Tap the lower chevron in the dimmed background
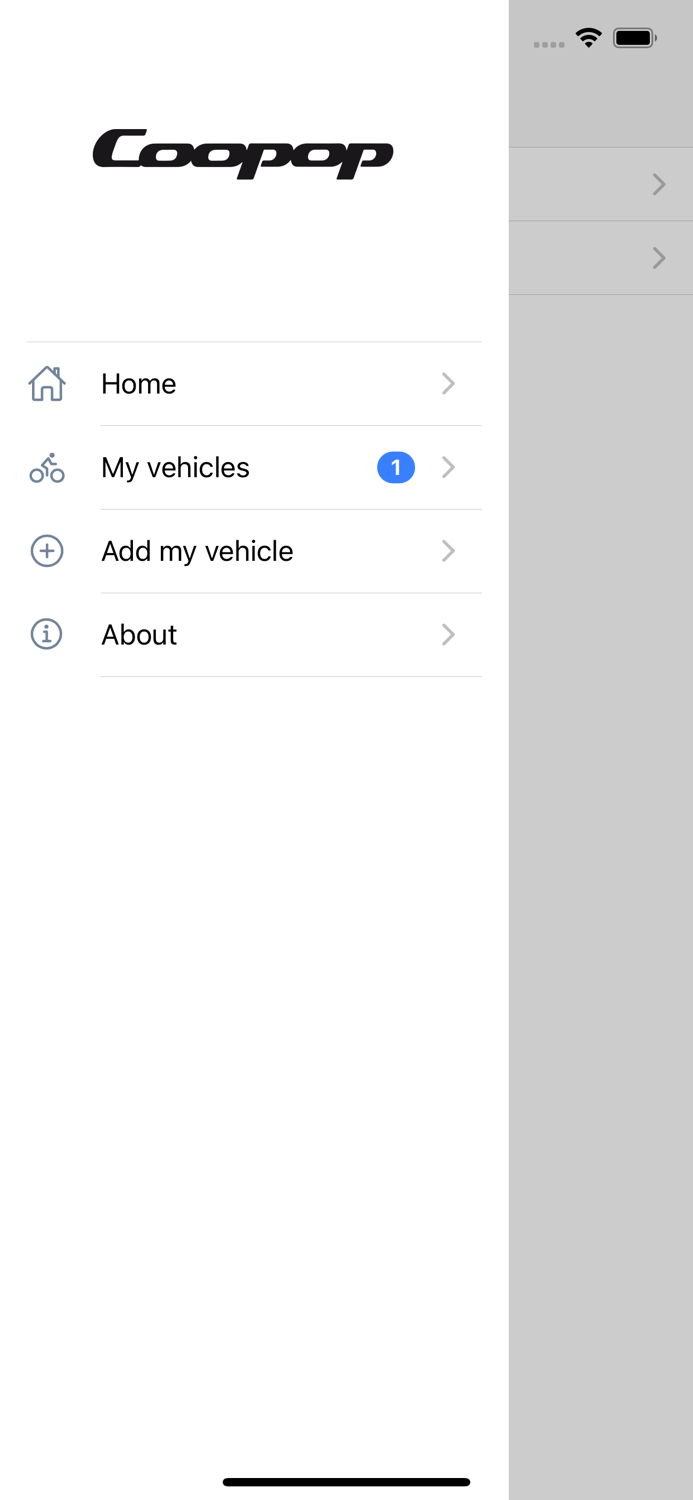Screen dimensions: 693x1500 pos(658,258)
